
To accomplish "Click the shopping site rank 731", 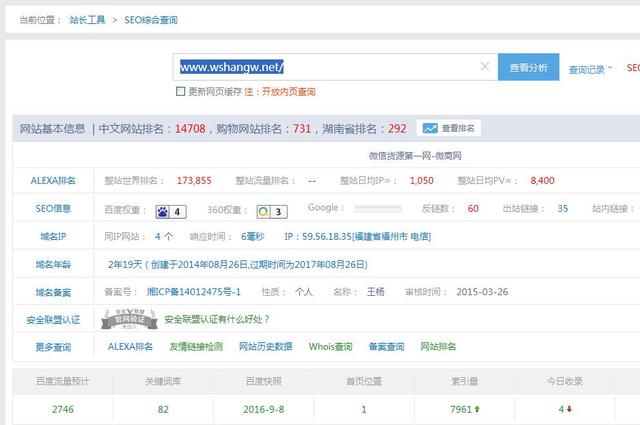I will click(302, 129).
